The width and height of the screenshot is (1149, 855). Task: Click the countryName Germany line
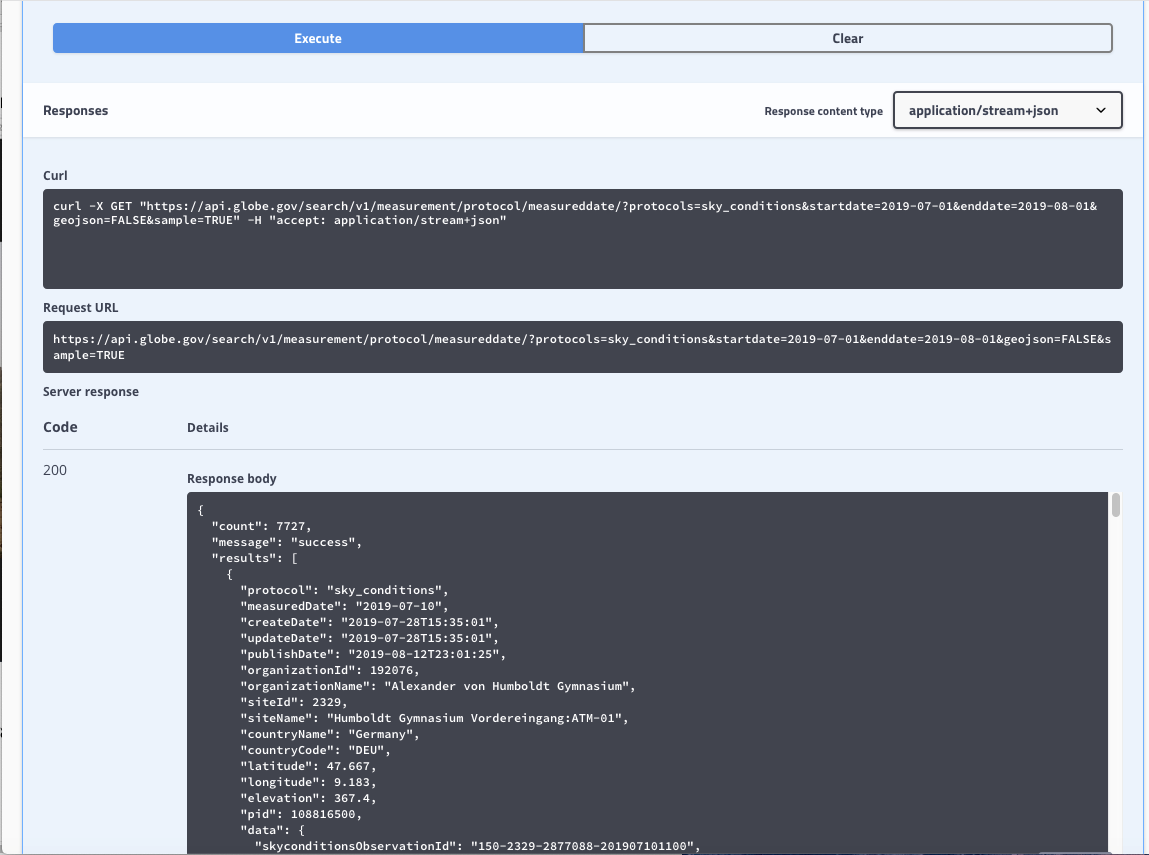(330, 734)
